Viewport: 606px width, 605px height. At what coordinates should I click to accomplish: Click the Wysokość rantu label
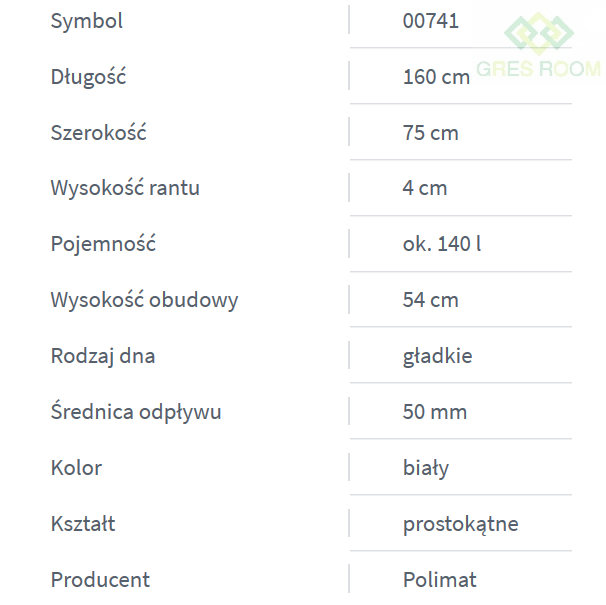(125, 189)
